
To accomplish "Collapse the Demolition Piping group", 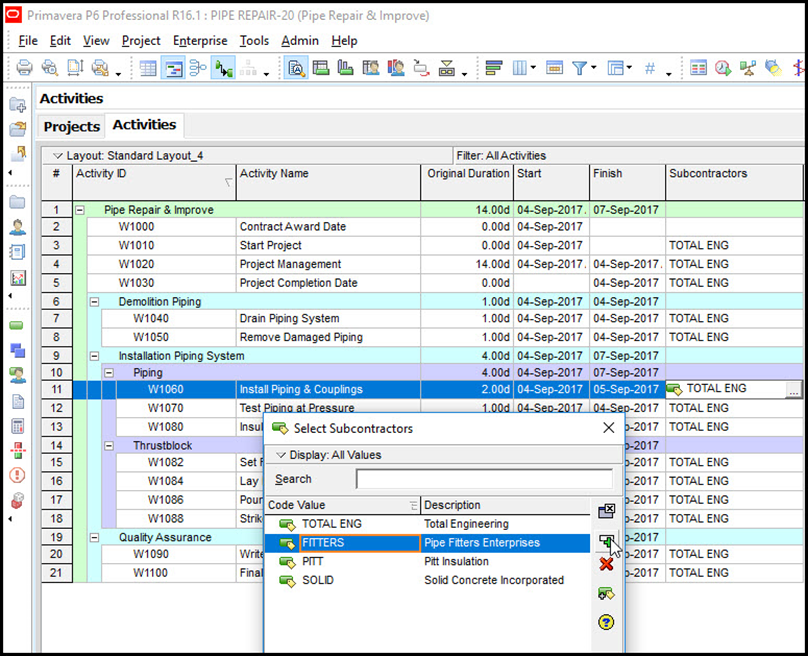I will (95, 301).
